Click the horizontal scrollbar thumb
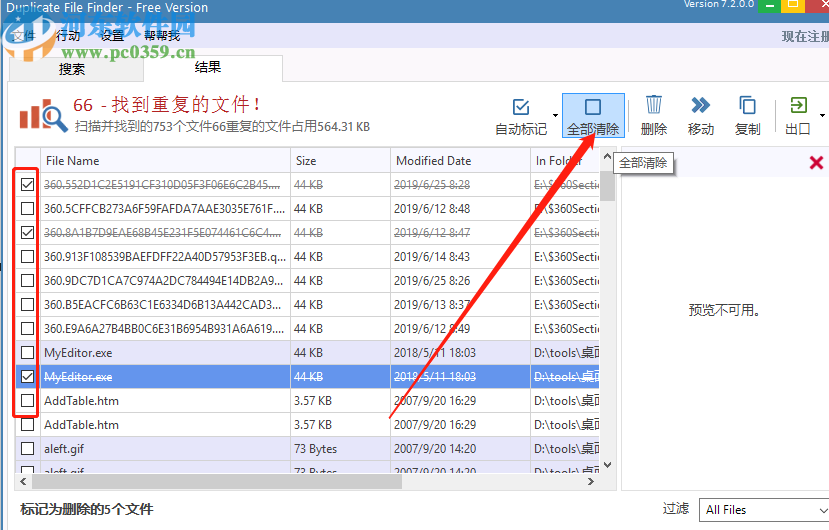The width and height of the screenshot is (829, 530). point(217,481)
